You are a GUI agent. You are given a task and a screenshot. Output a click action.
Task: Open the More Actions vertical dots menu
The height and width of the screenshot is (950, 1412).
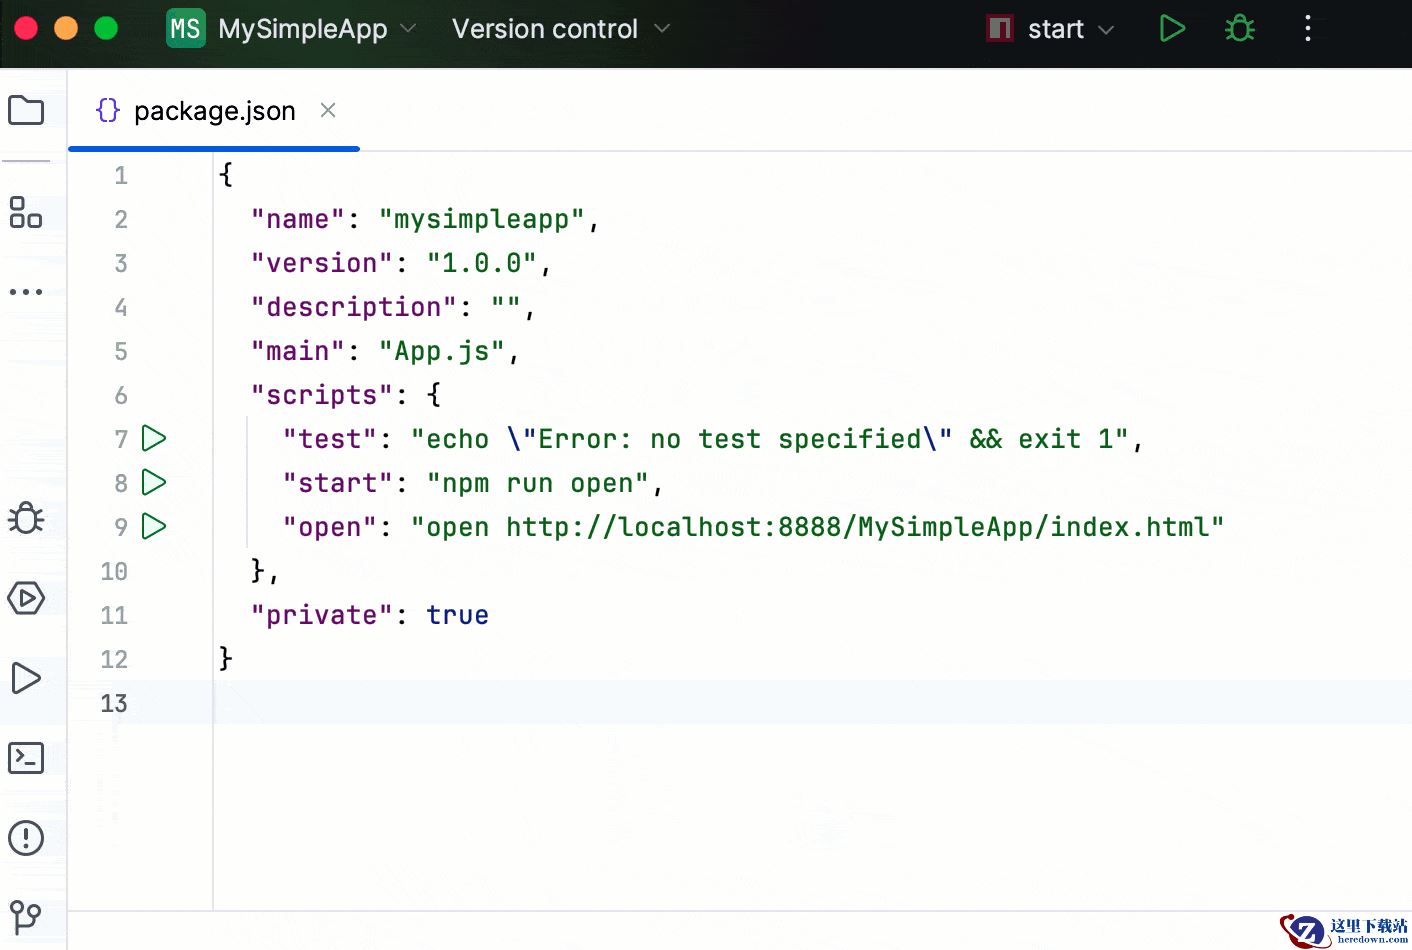pos(1308,29)
